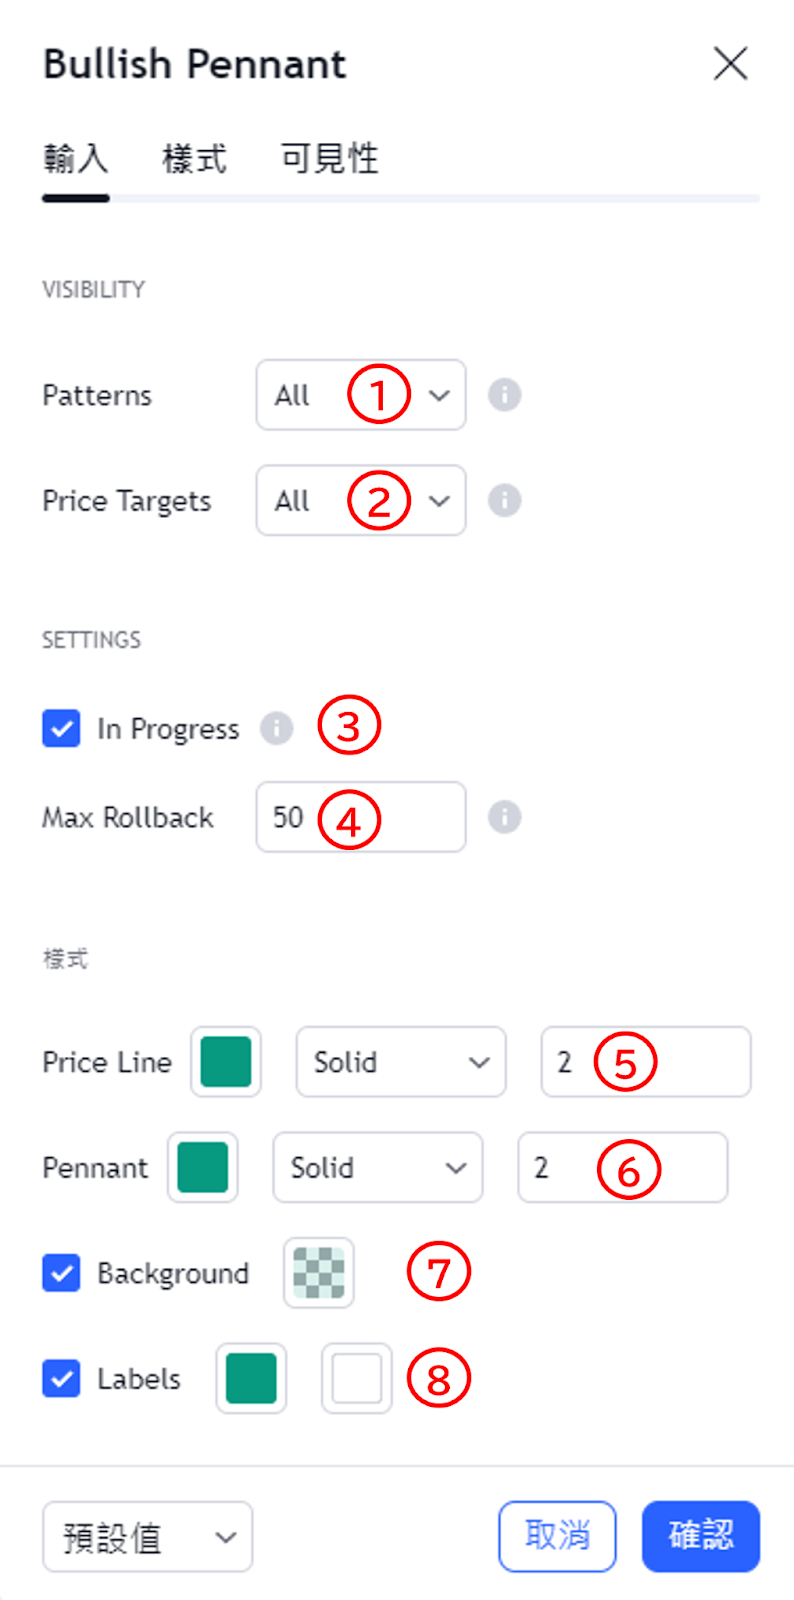
Task: Switch to the 可見性 tab
Action: click(x=330, y=159)
